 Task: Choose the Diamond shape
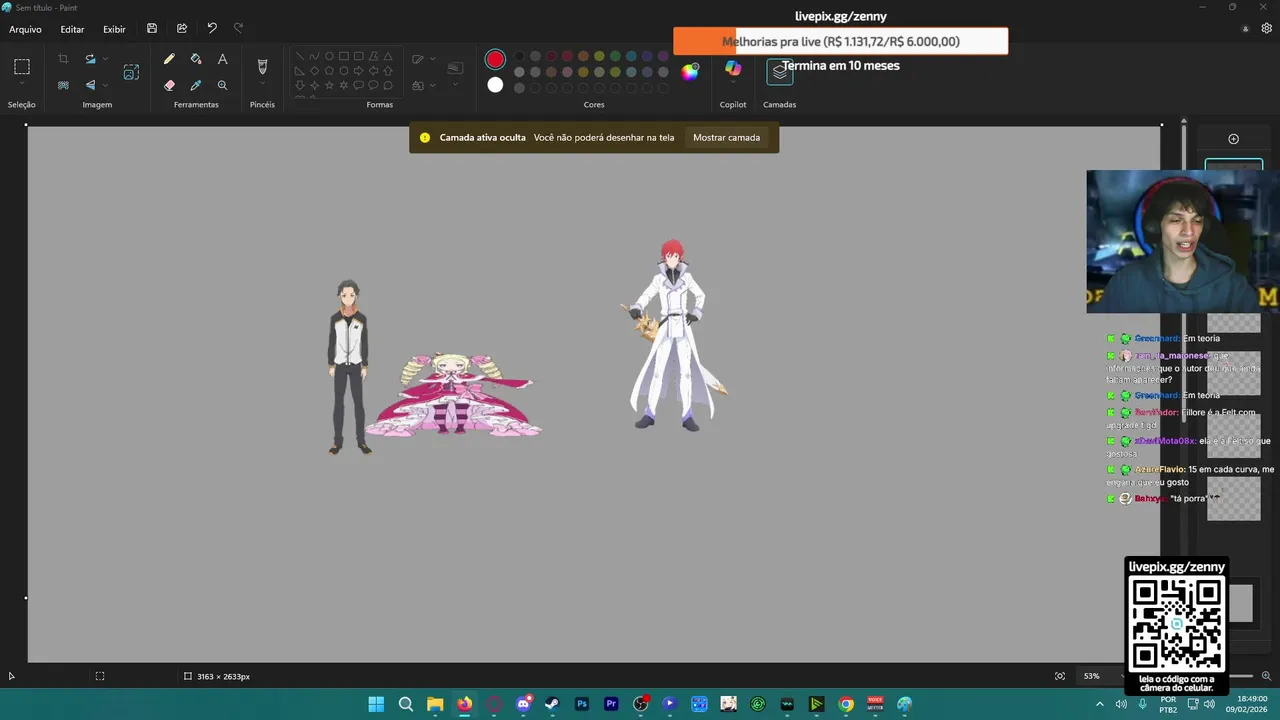click(x=314, y=71)
